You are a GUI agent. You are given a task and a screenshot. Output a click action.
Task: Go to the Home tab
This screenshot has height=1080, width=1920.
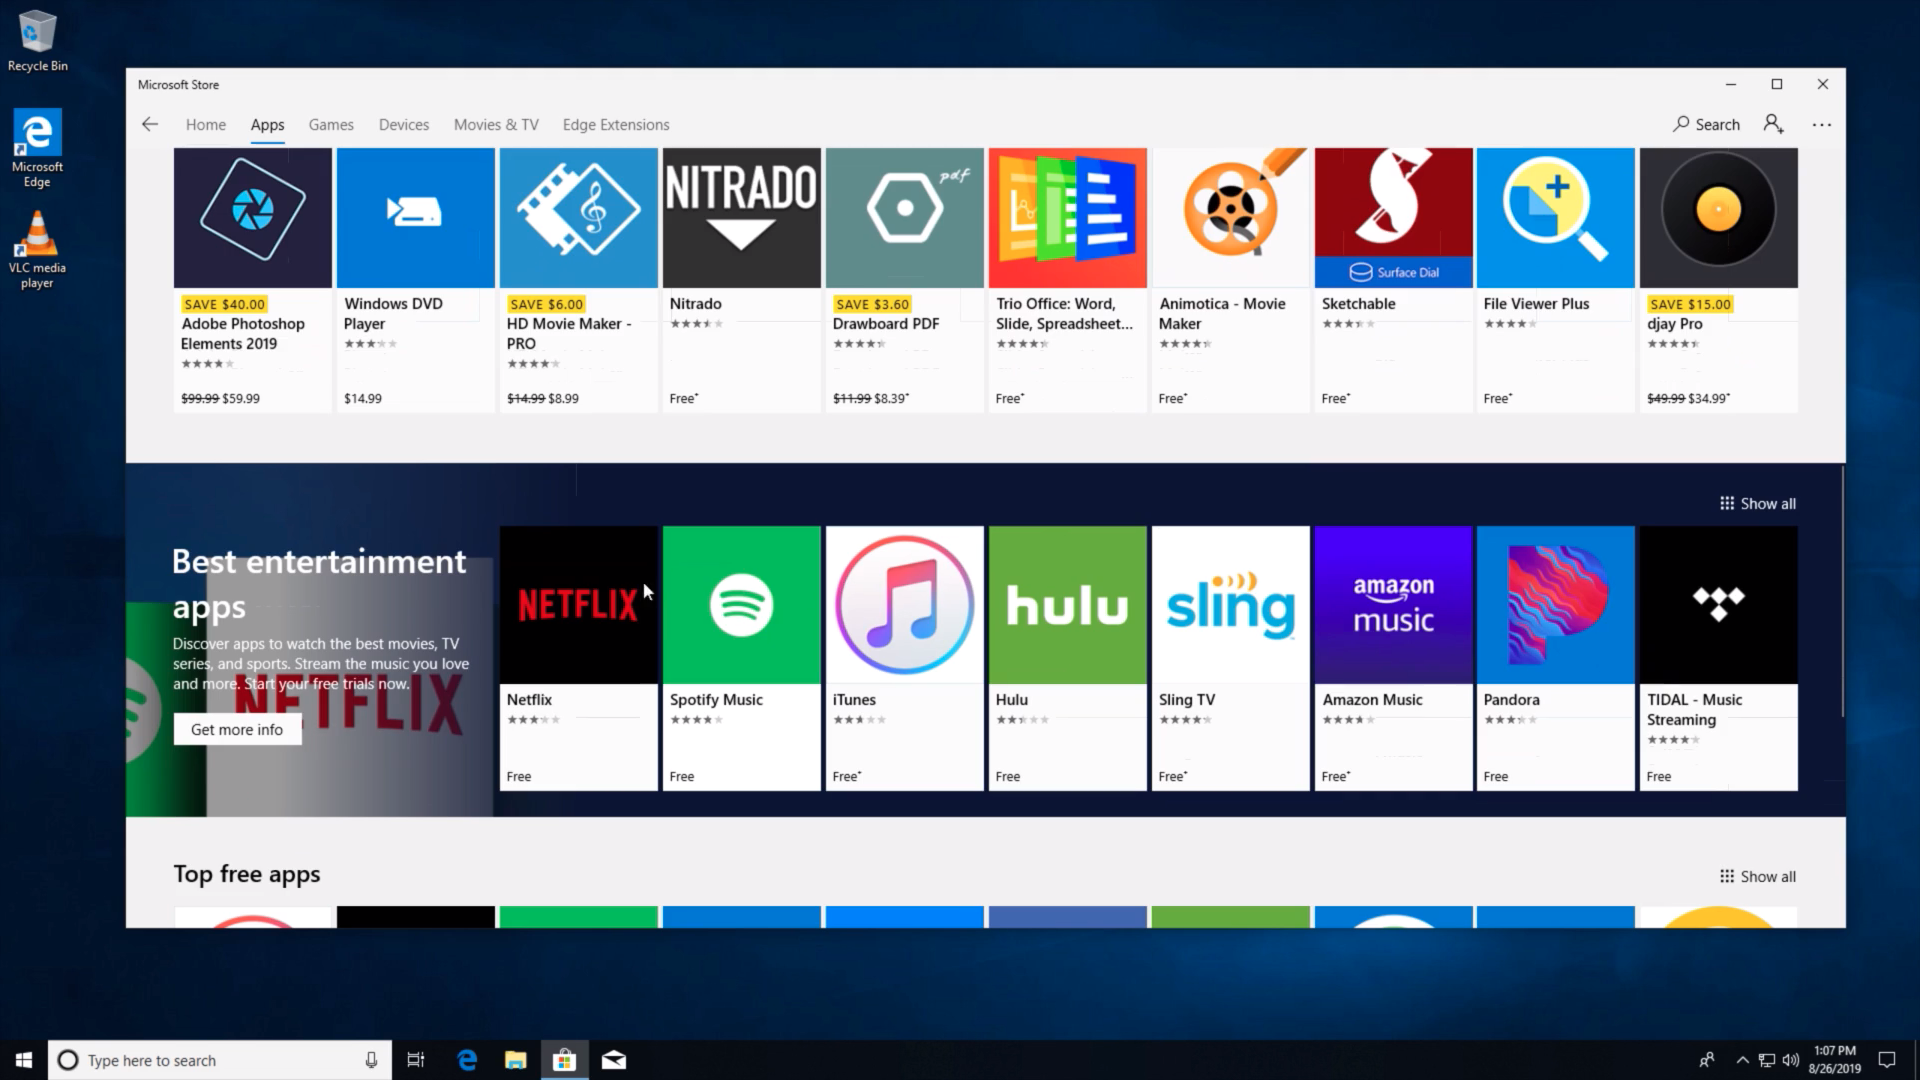pos(206,124)
